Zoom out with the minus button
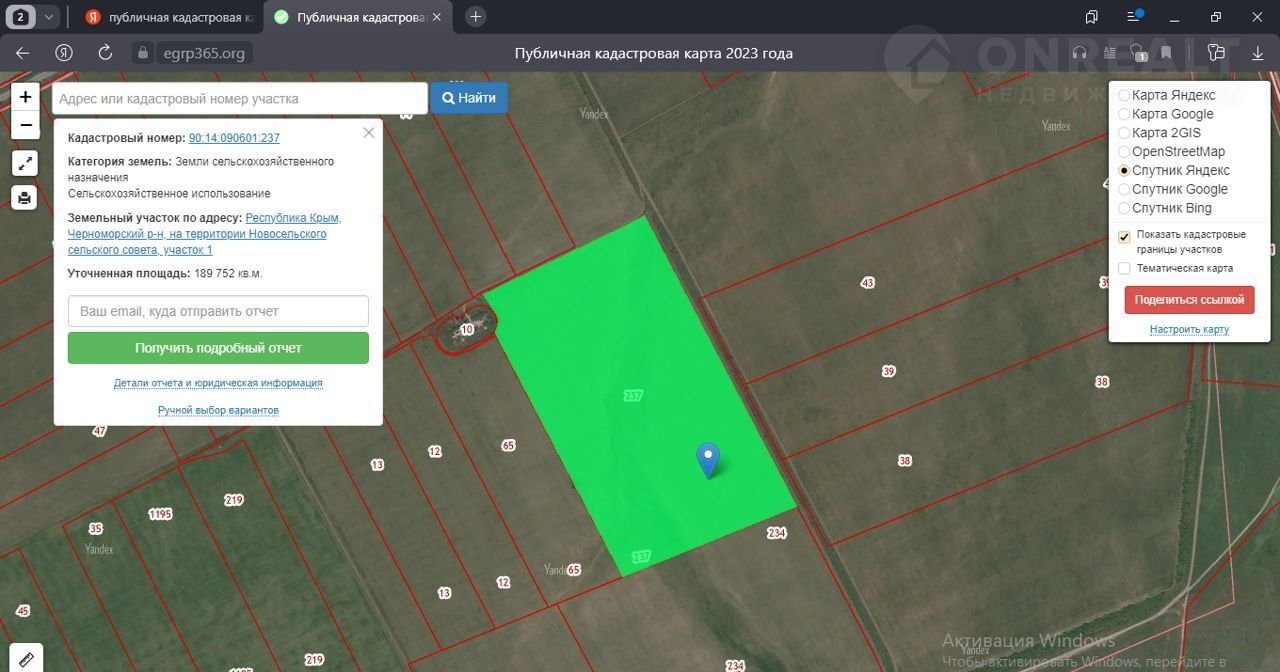 (25, 125)
